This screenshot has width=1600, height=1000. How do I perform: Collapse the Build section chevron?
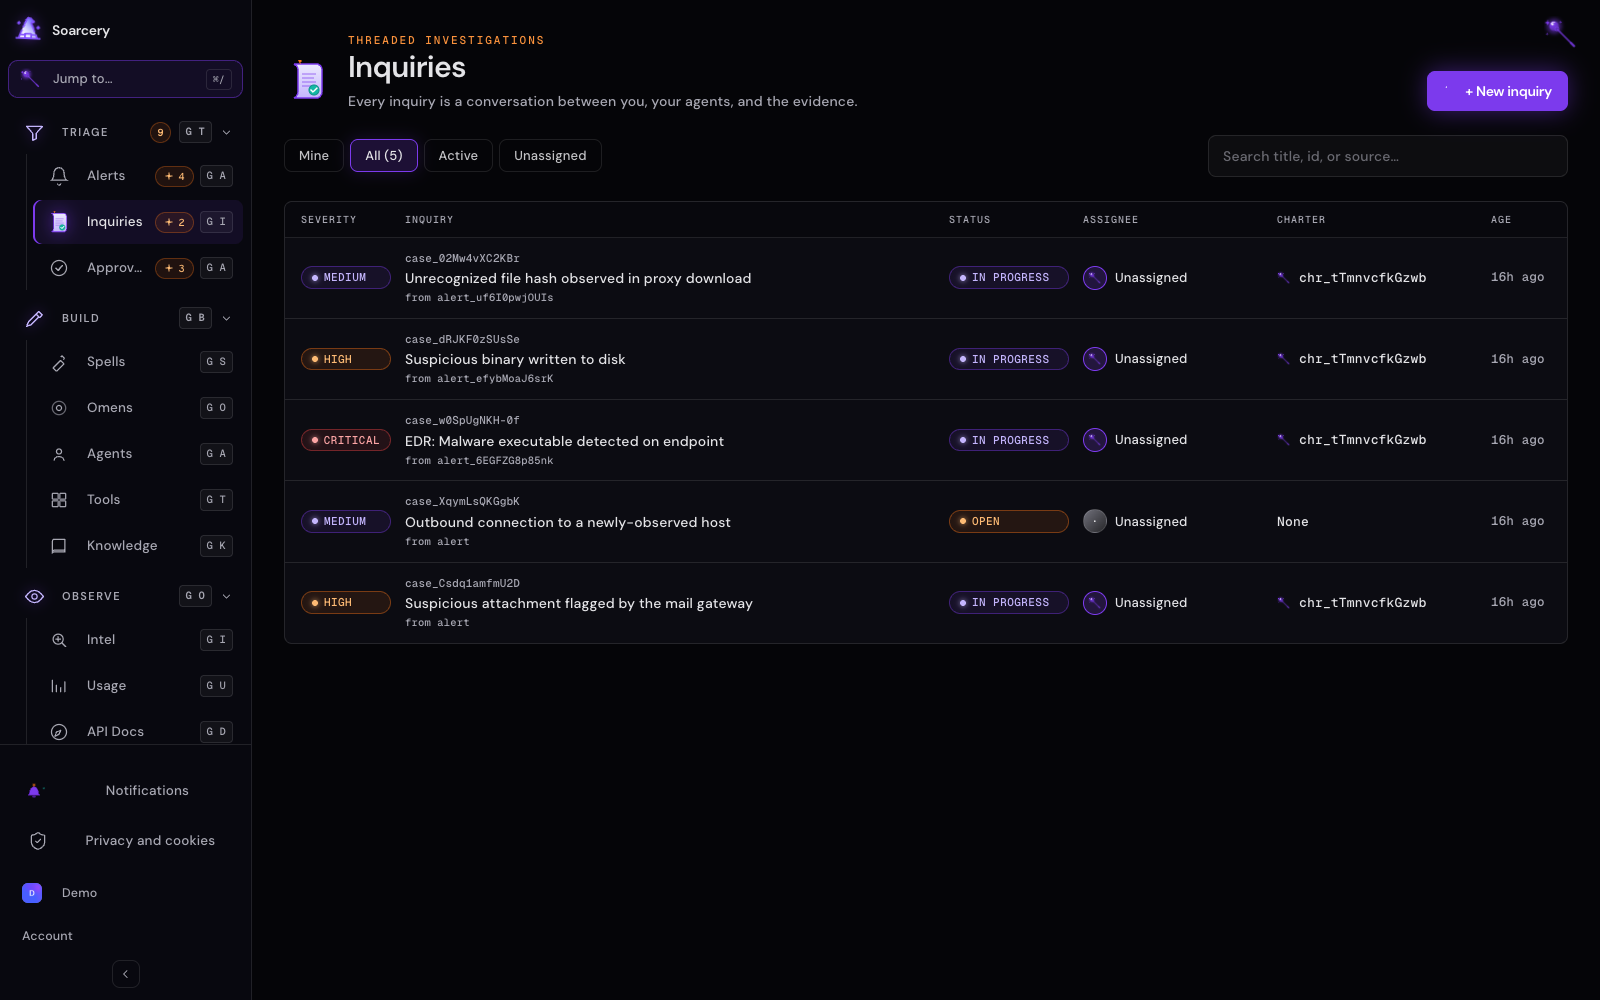point(227,318)
